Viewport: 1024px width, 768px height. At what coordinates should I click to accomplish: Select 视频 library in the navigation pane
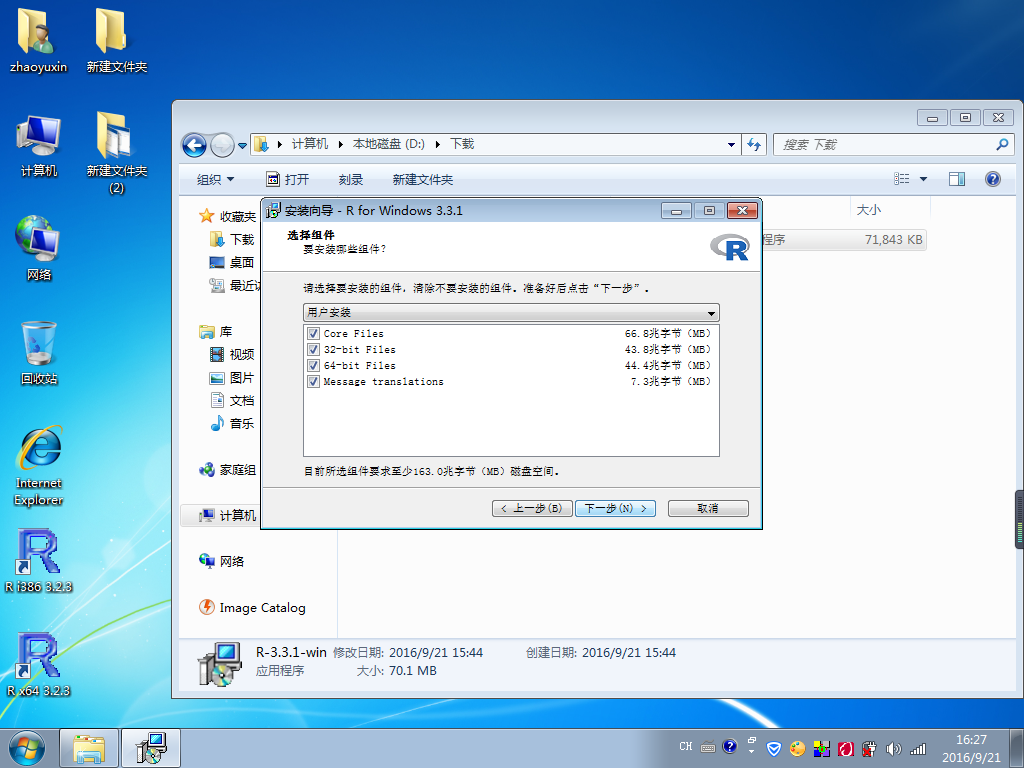point(232,355)
